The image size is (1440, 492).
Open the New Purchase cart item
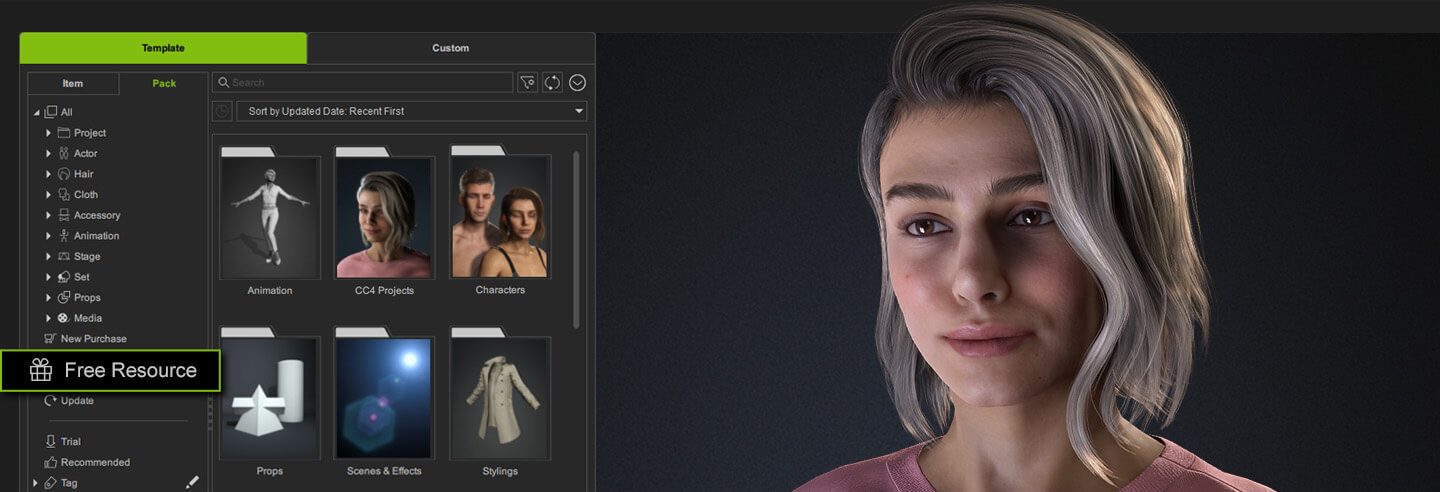[x=93, y=339]
